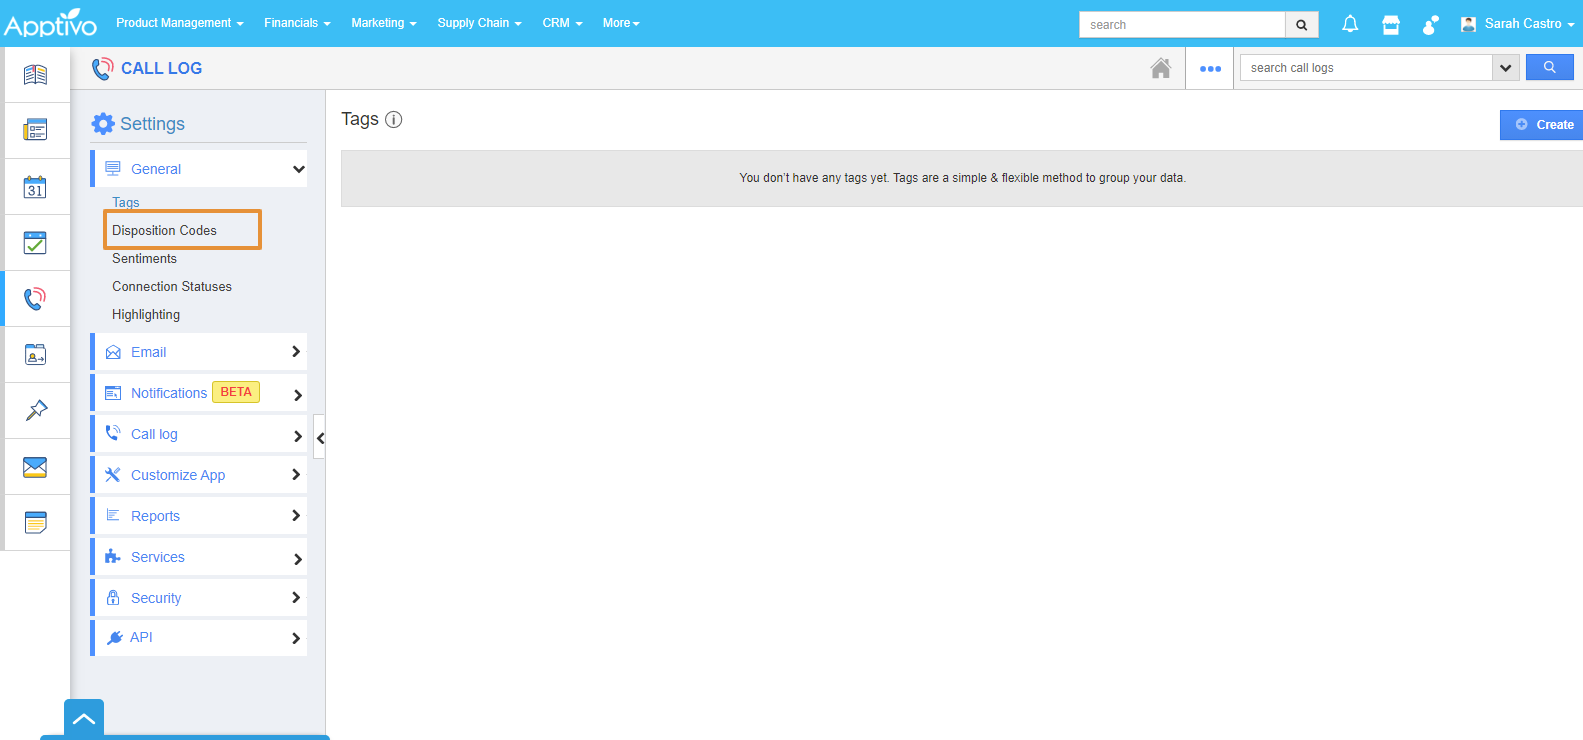Open the three-dots more options icon
The image size is (1583, 740).
pos(1210,69)
